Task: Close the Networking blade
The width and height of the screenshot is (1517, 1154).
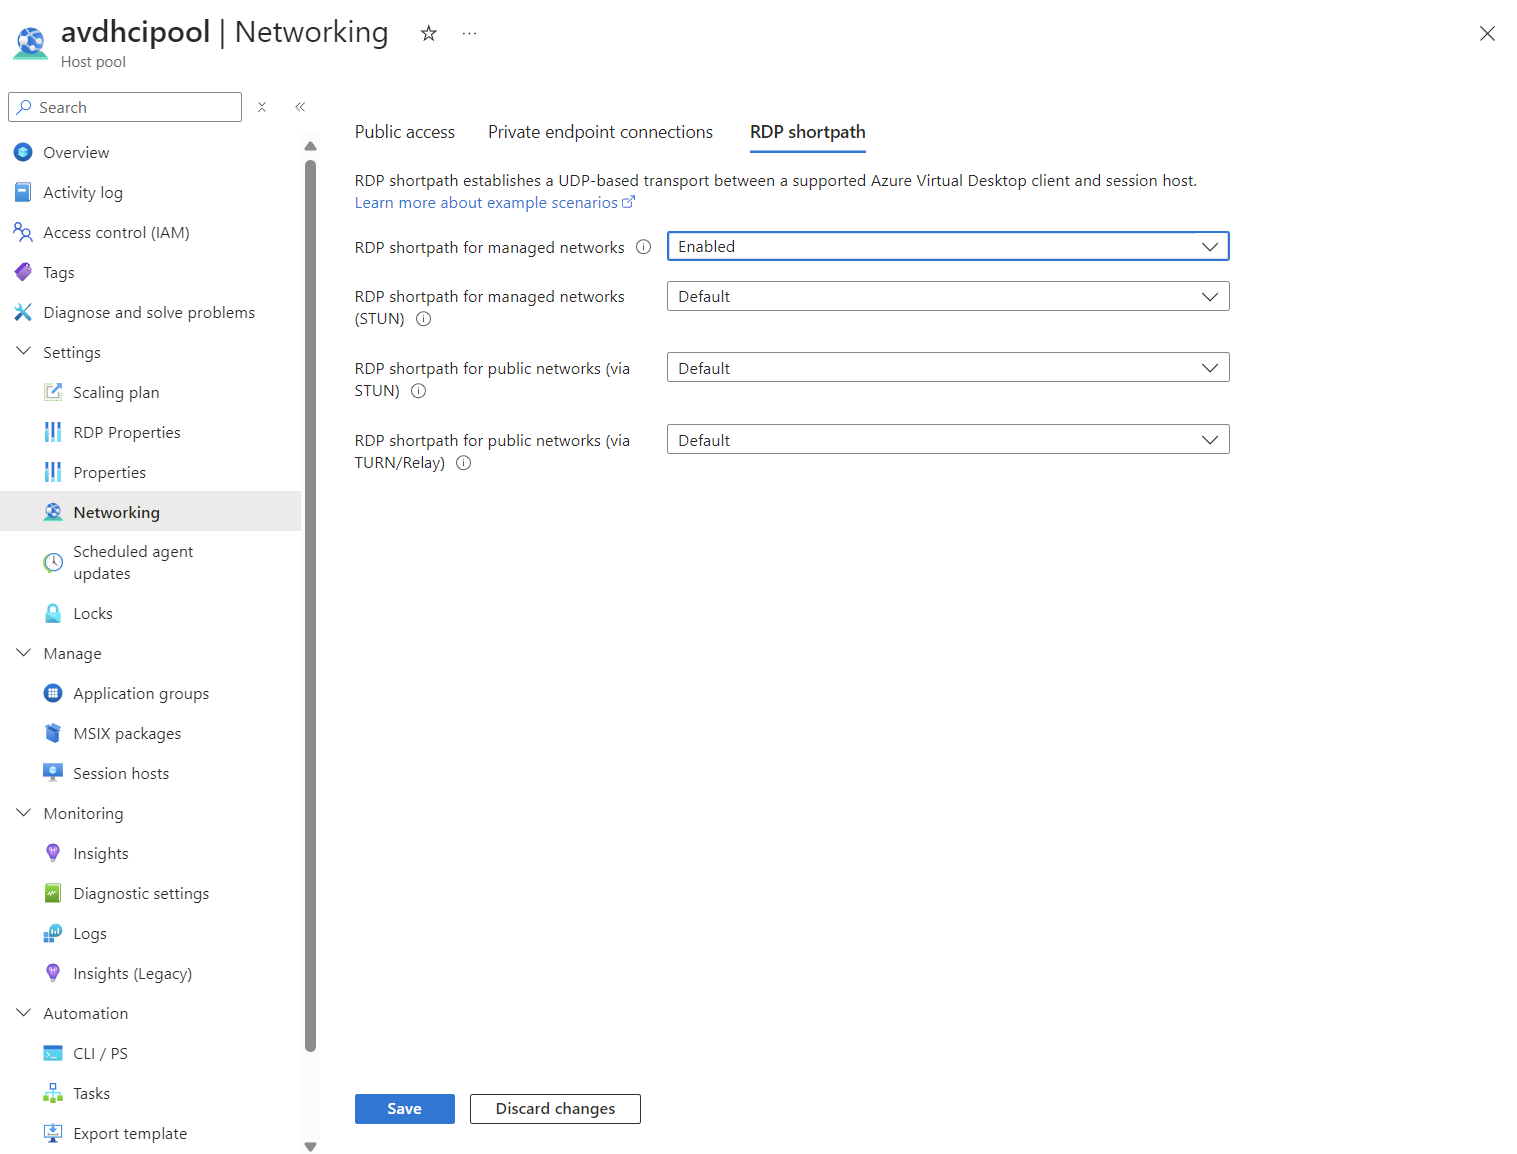Action: point(1487,34)
